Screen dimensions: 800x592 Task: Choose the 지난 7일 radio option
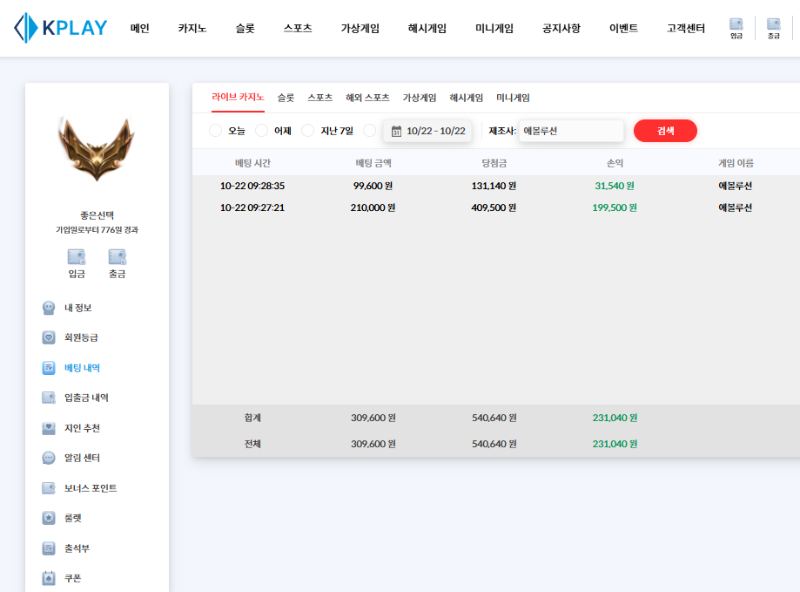click(x=308, y=131)
